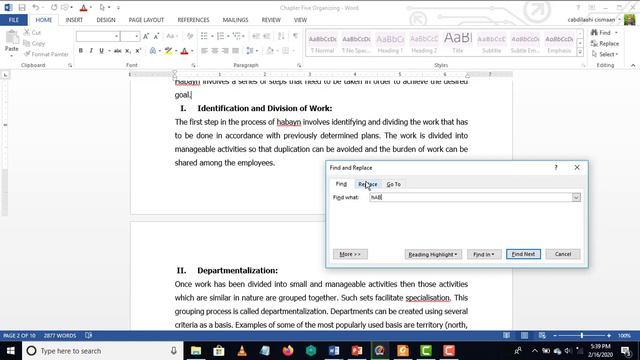
Task: Apply text highlight color
Action: click(168, 51)
